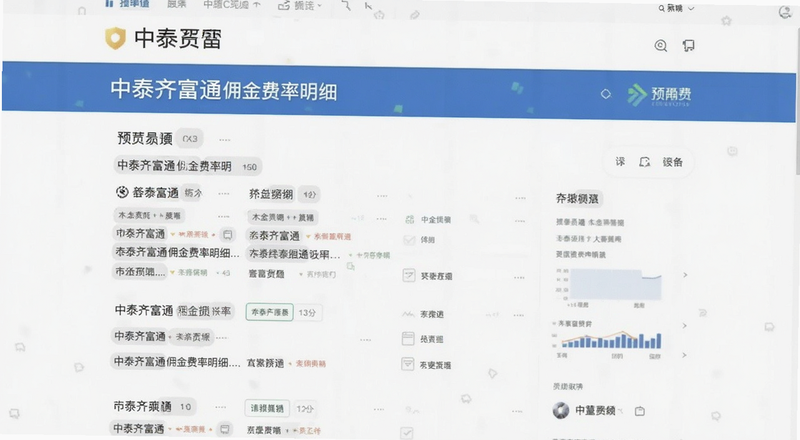Open the orange dropdown after second-column 泰齐富通 pill
Screen dimensions: 800x440
click(x=309, y=236)
